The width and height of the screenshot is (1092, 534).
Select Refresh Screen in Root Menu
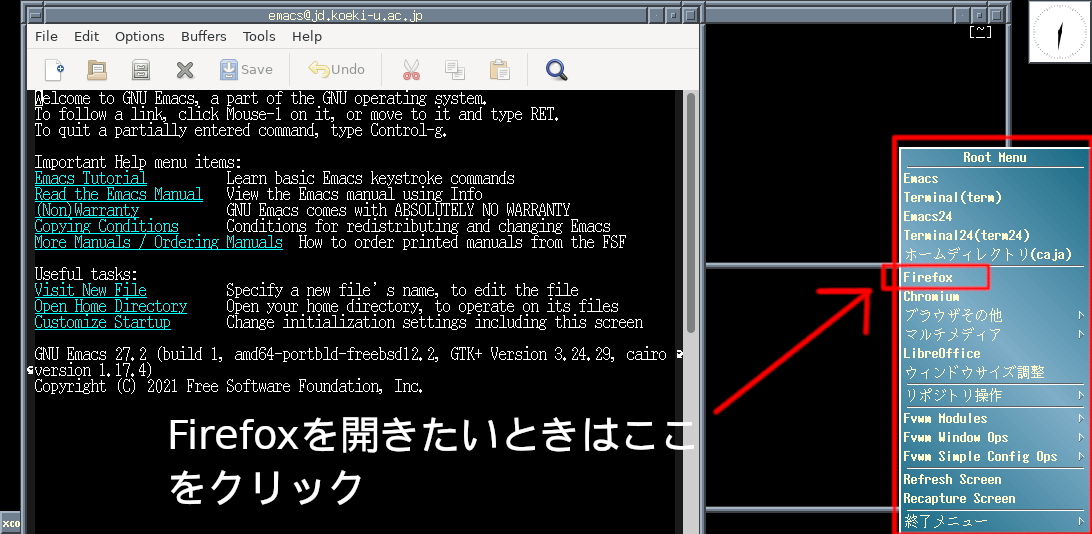(x=952, y=480)
